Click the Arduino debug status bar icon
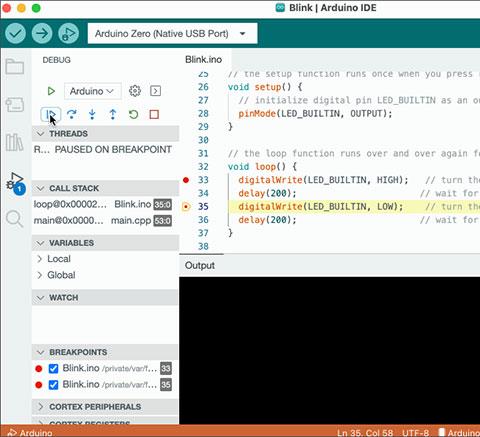Image resolution: width=480 pixels, height=437 pixels. tap(12, 433)
